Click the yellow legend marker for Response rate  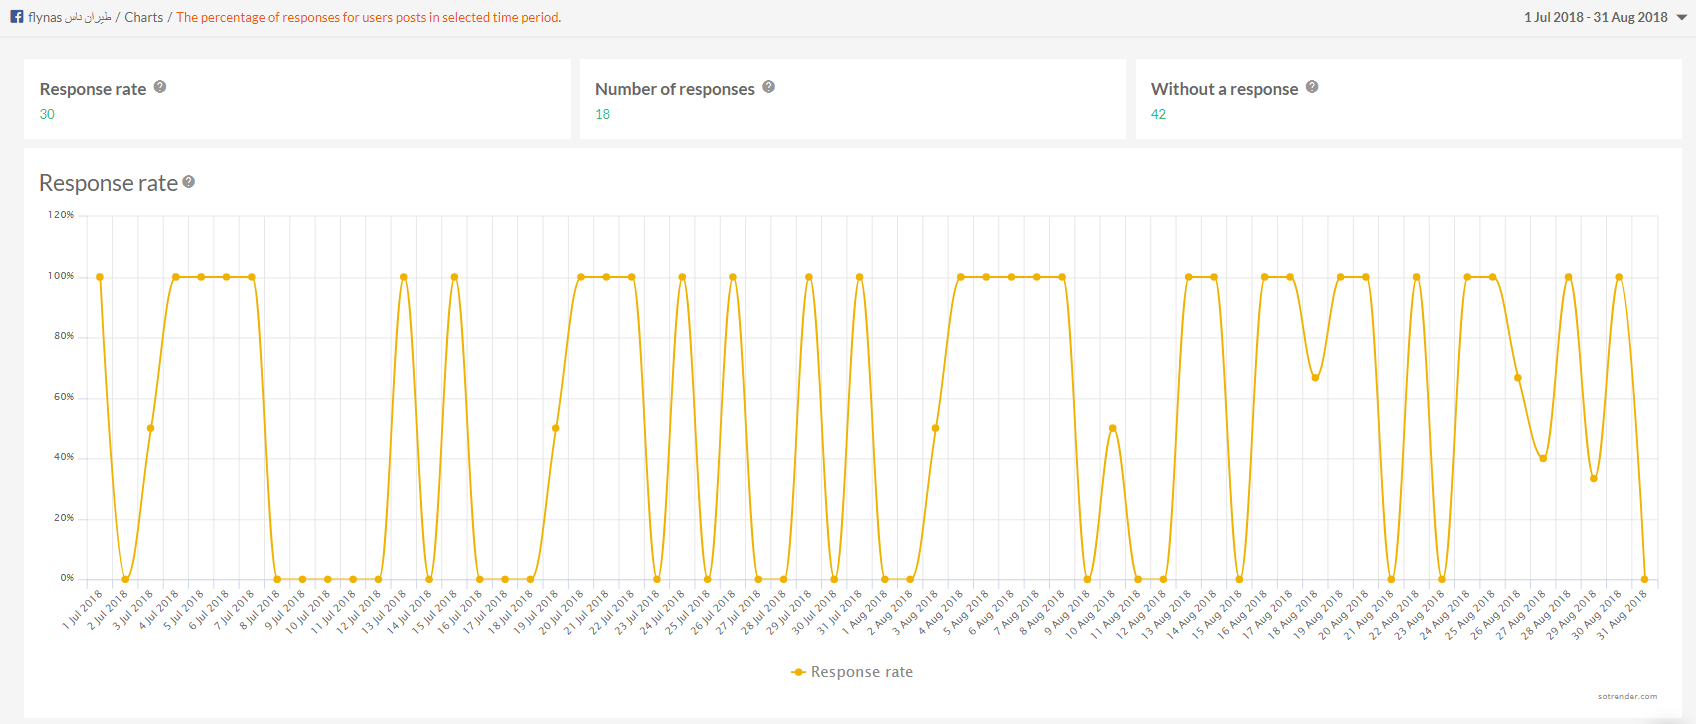point(798,672)
